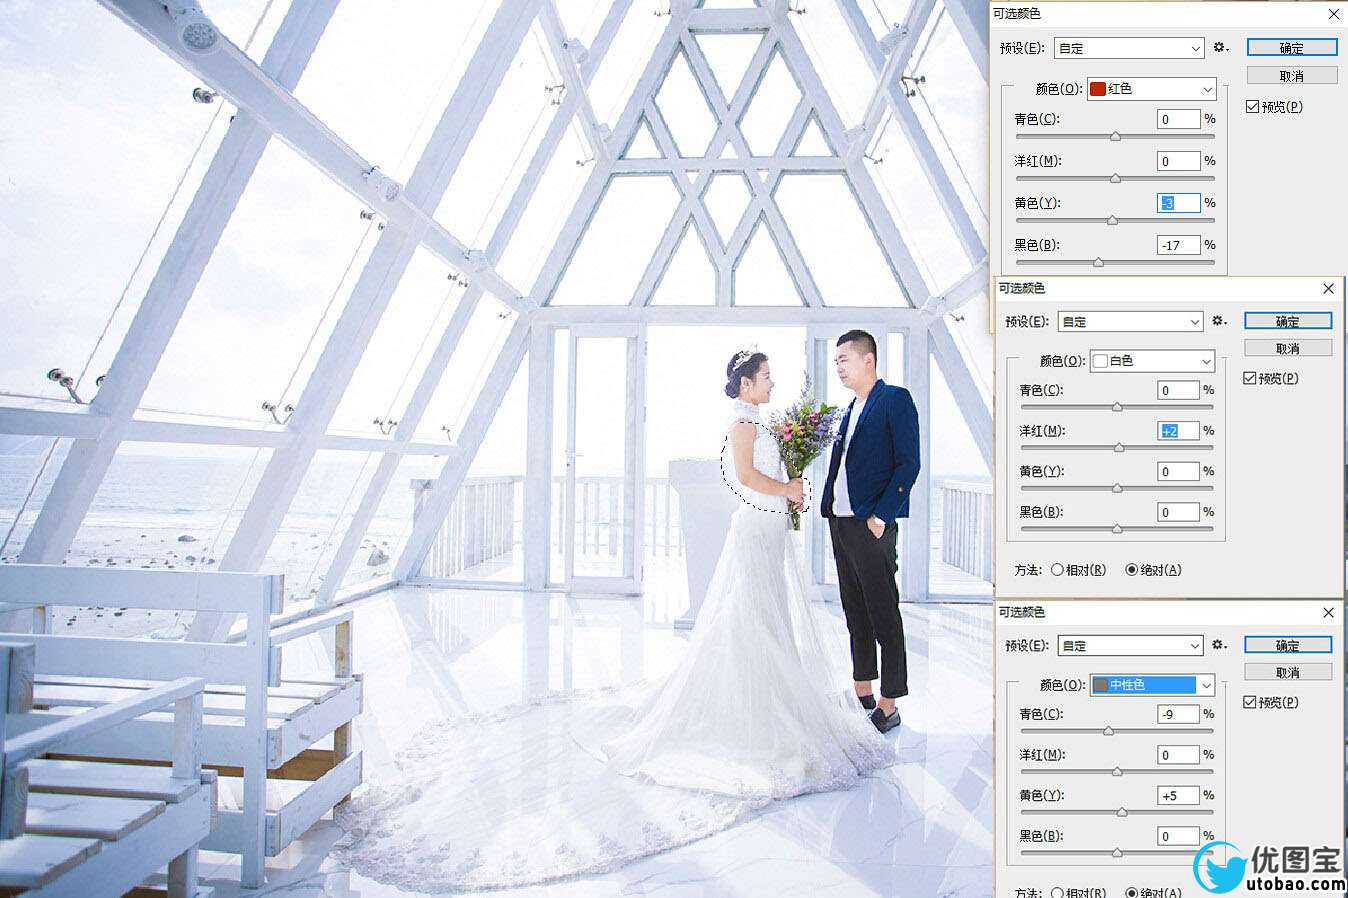This screenshot has height=898, width=1348.
Task: Expand the 中性色 color dropdown
Action: pos(1151,685)
